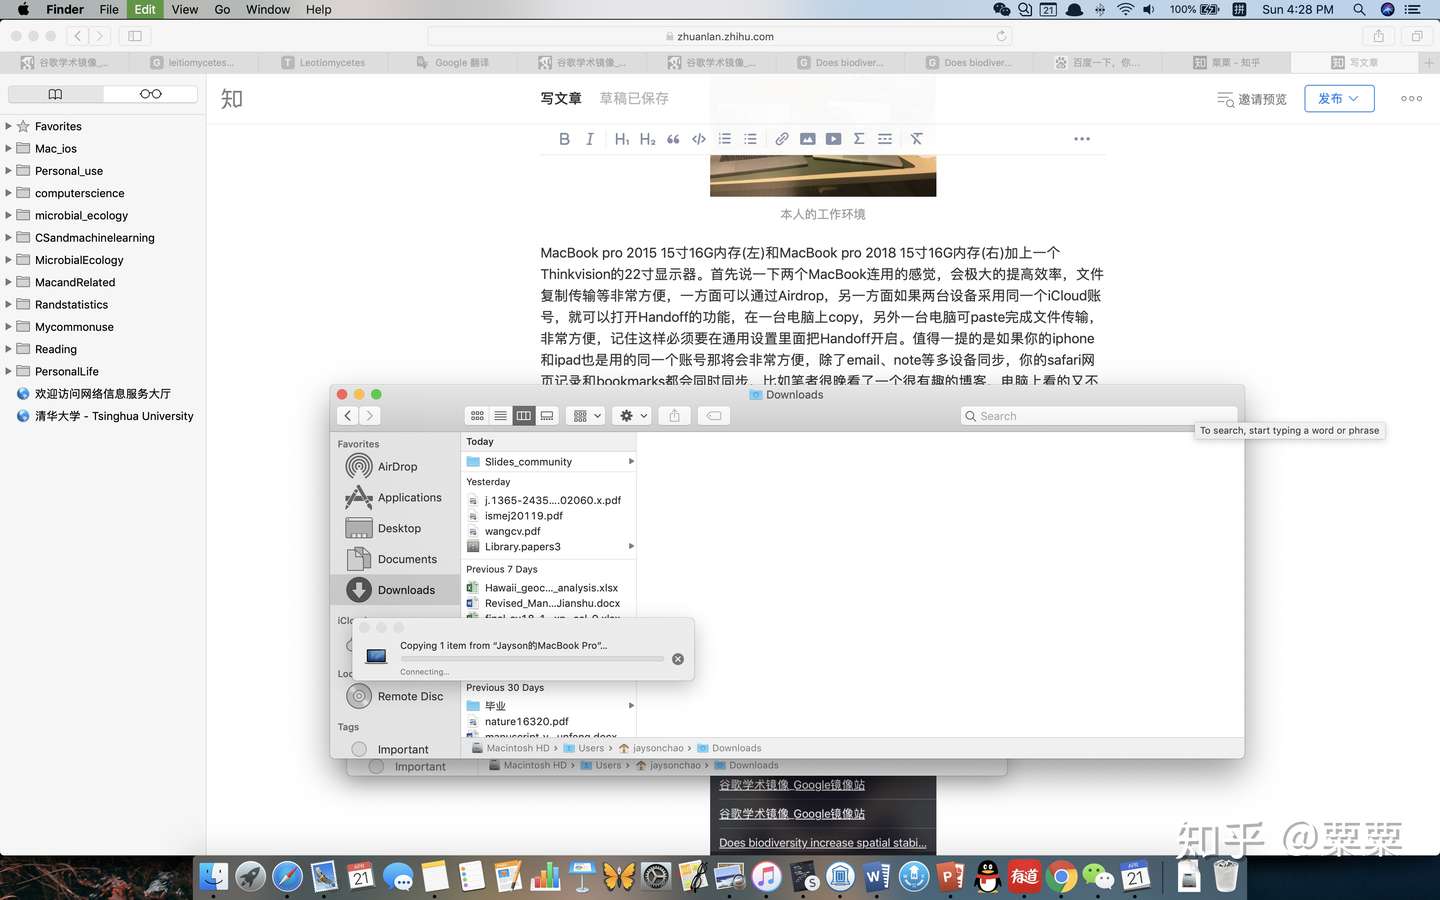This screenshot has width=1440, height=900.
Task: Expand the Reading bookmark folder
Action: click(9, 349)
